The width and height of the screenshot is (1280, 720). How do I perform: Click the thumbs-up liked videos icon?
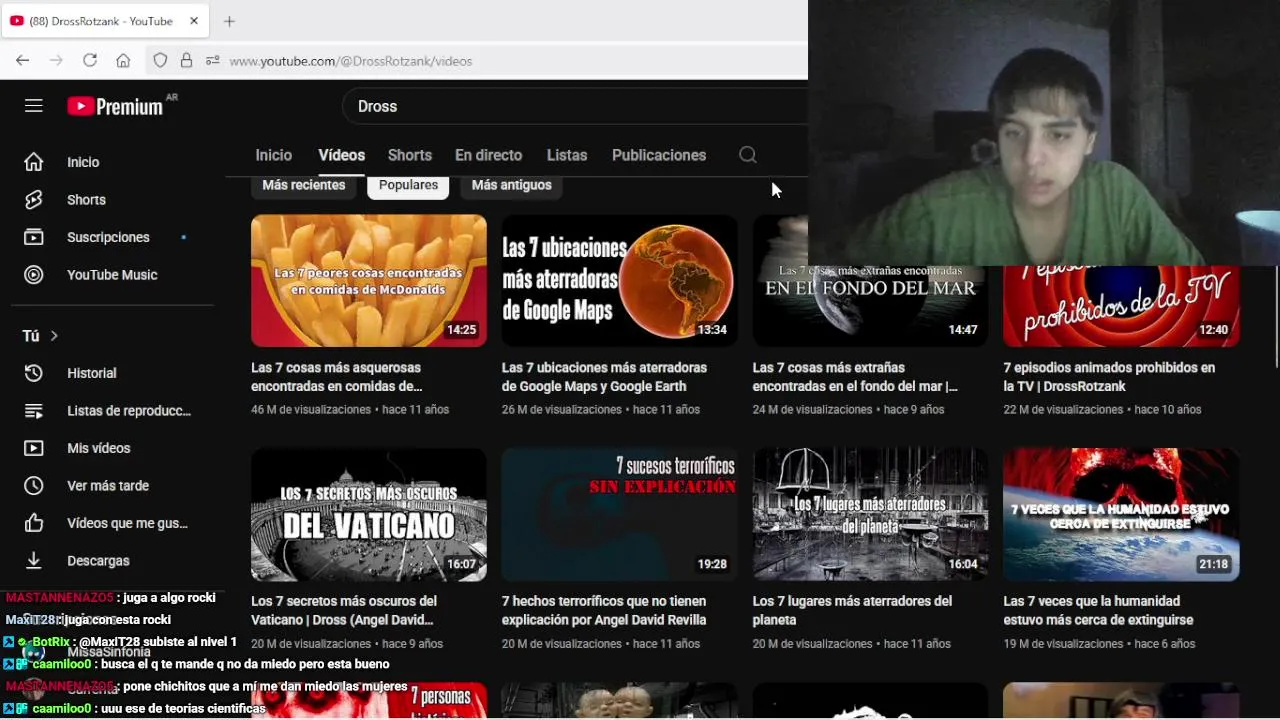[34, 523]
